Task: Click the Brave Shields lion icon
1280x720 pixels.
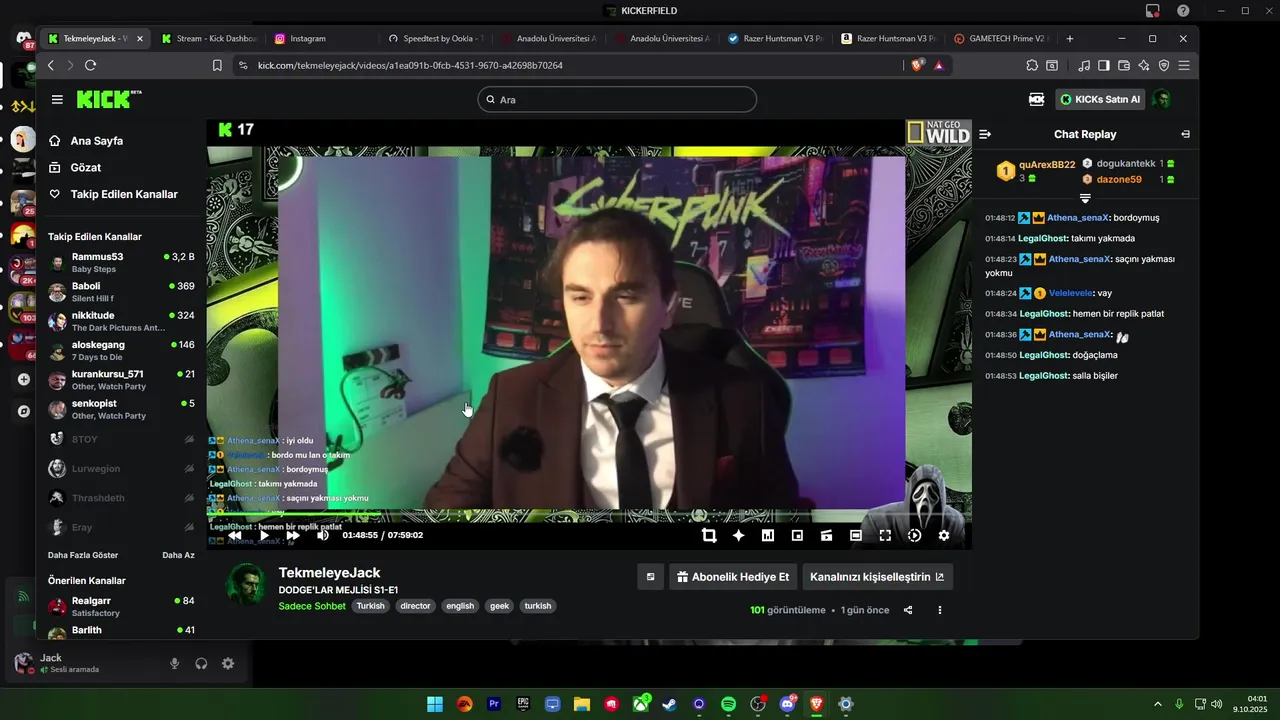Action: (x=917, y=65)
